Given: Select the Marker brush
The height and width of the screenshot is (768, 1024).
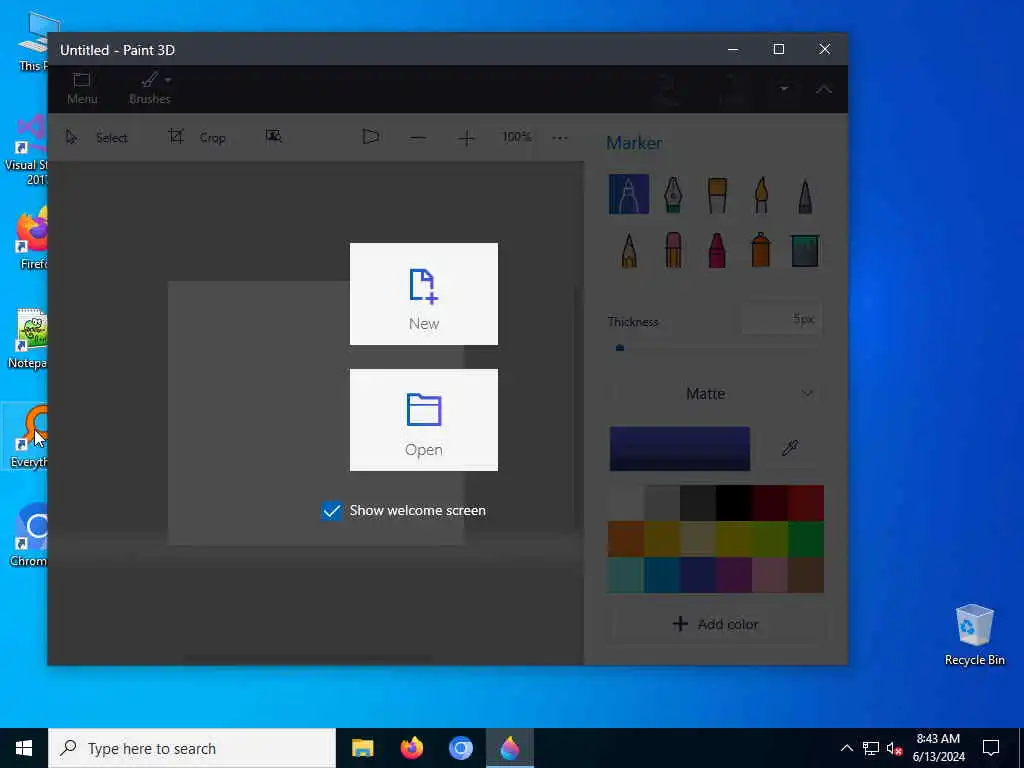Looking at the screenshot, I should (x=629, y=194).
